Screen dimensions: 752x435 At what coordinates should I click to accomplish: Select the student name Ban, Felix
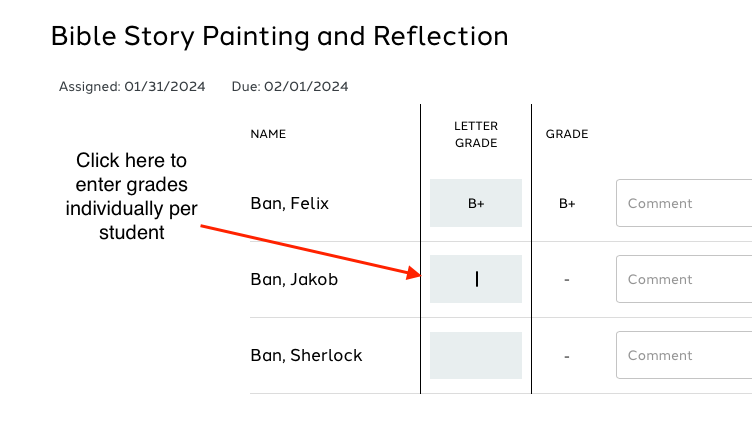click(x=290, y=203)
